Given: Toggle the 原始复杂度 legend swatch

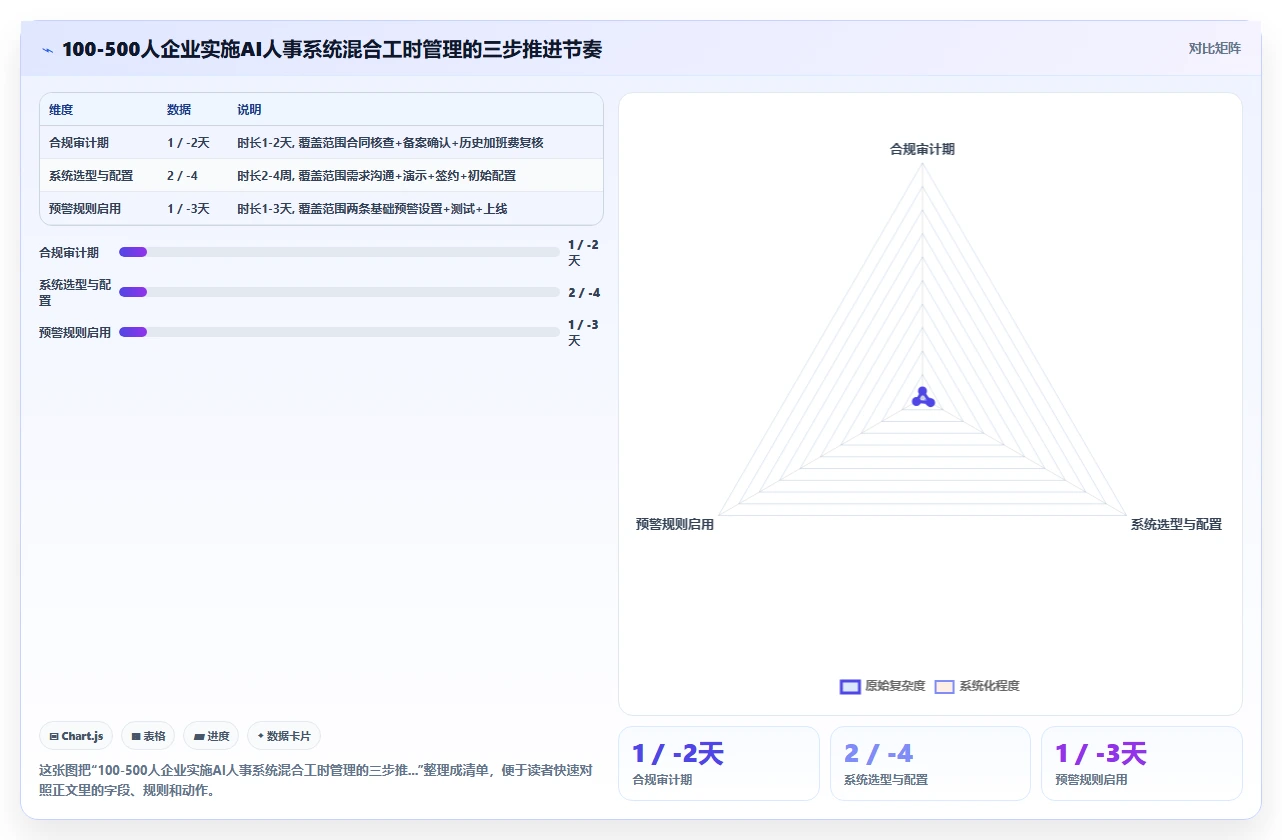Looking at the screenshot, I should click(x=850, y=686).
